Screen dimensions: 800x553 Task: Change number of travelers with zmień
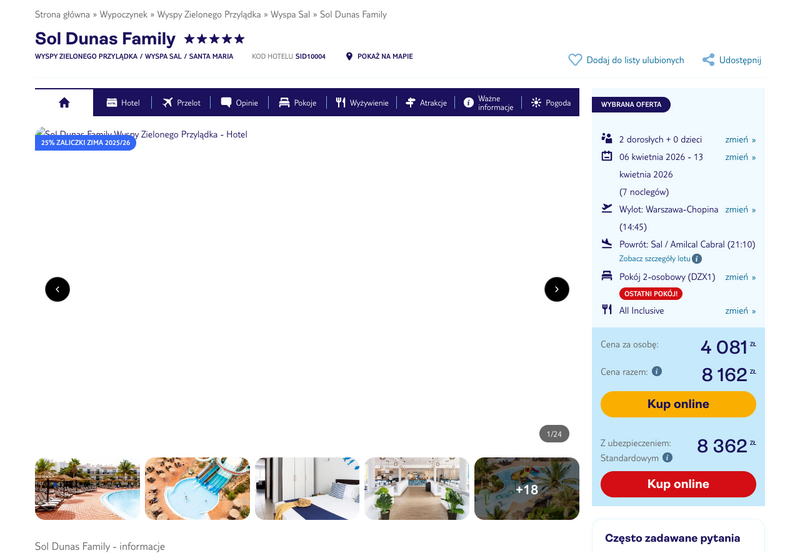coord(740,139)
